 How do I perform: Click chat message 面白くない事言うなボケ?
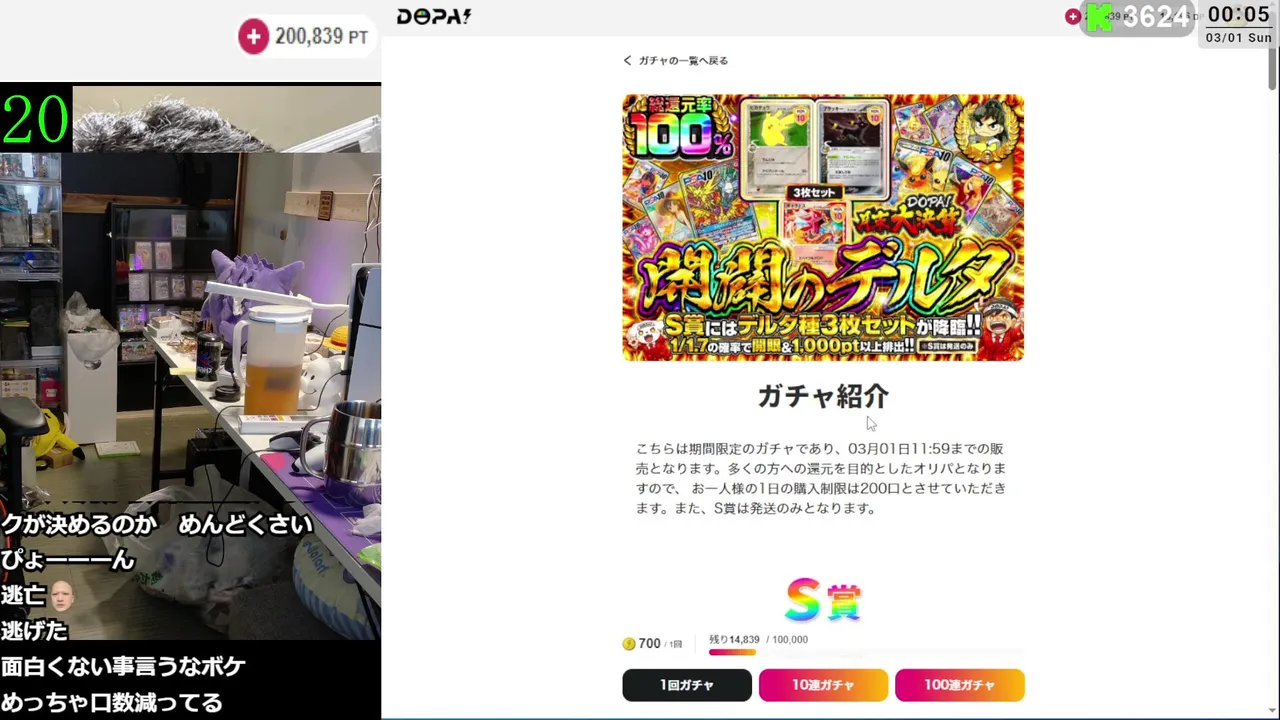123,666
